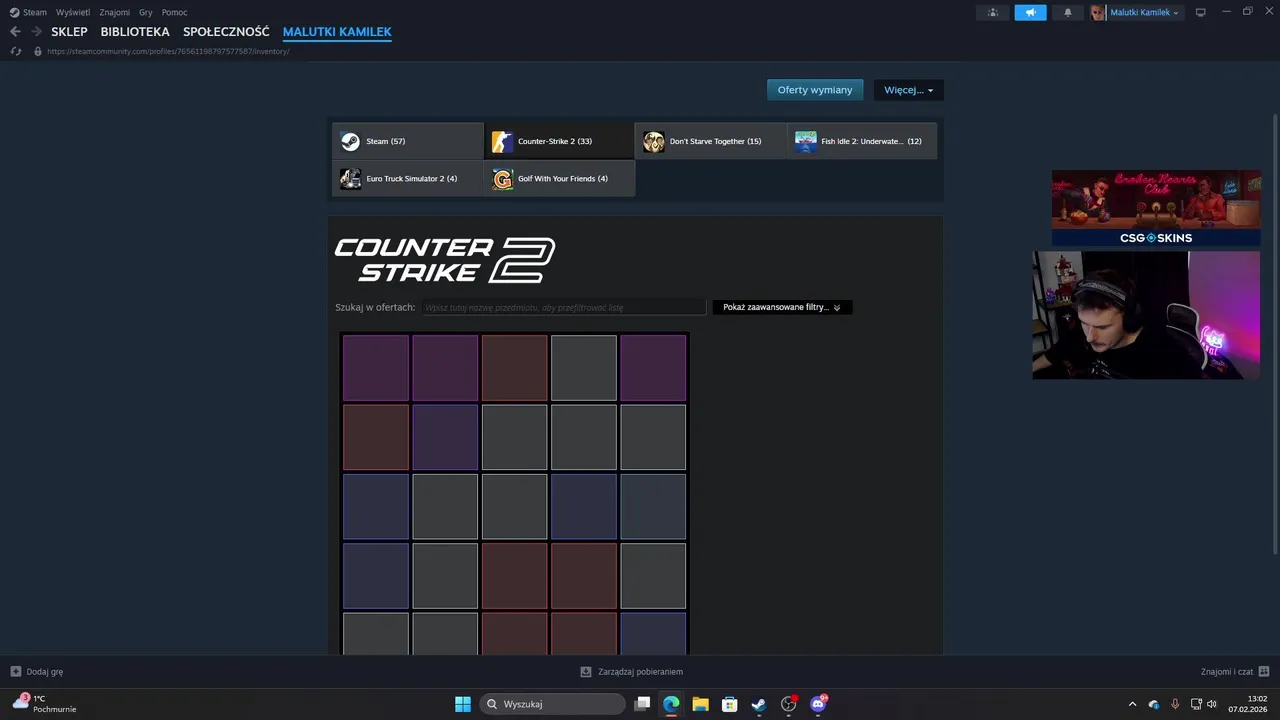The image size is (1280, 720).
Task: Click the Steam taskbar icon
Action: coord(759,704)
